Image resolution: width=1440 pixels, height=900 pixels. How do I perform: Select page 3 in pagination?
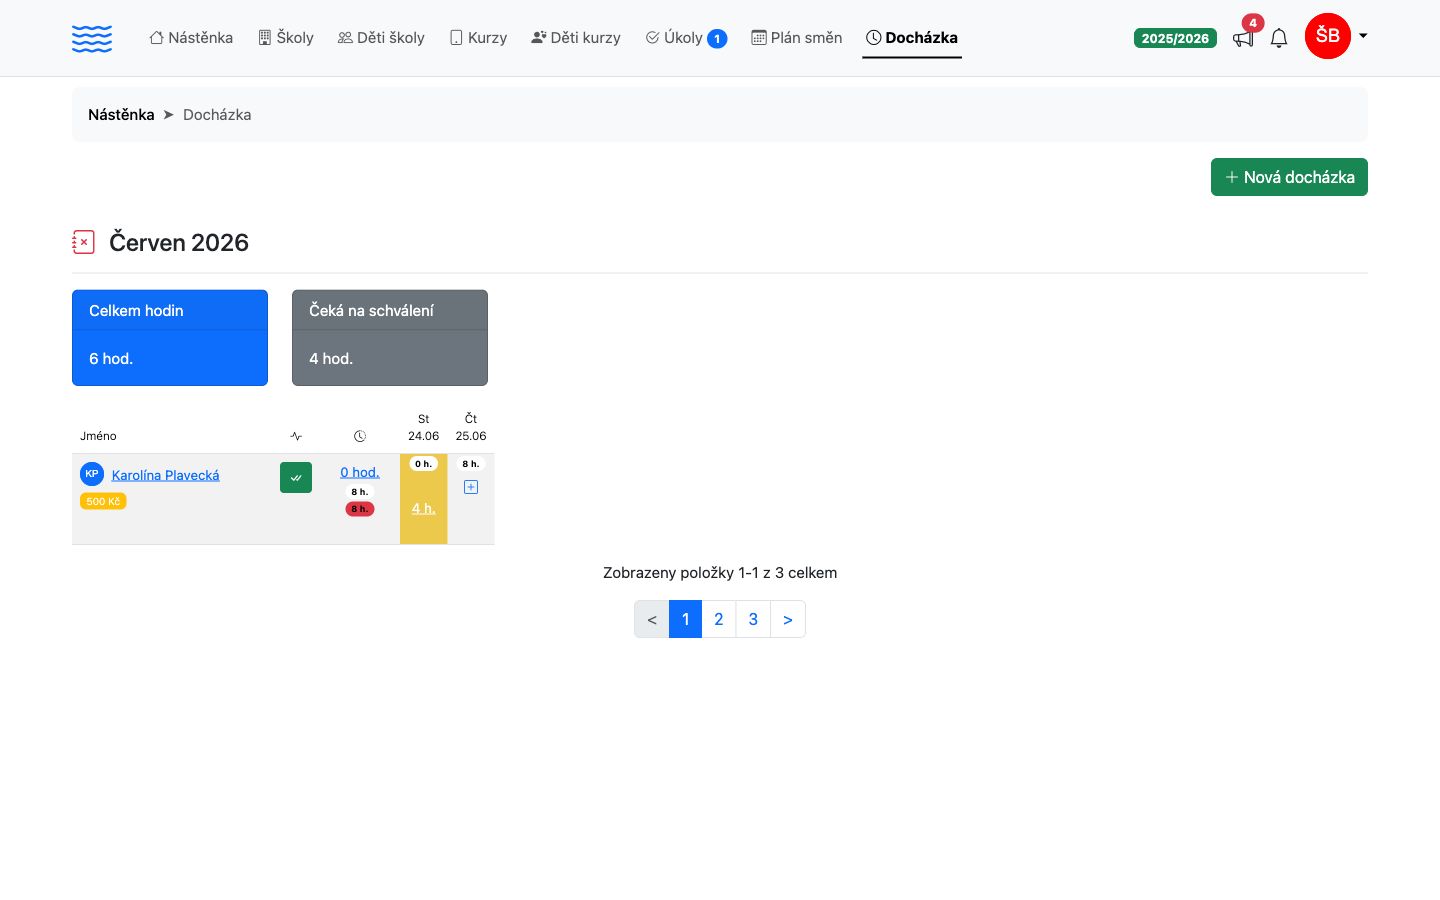(x=753, y=619)
